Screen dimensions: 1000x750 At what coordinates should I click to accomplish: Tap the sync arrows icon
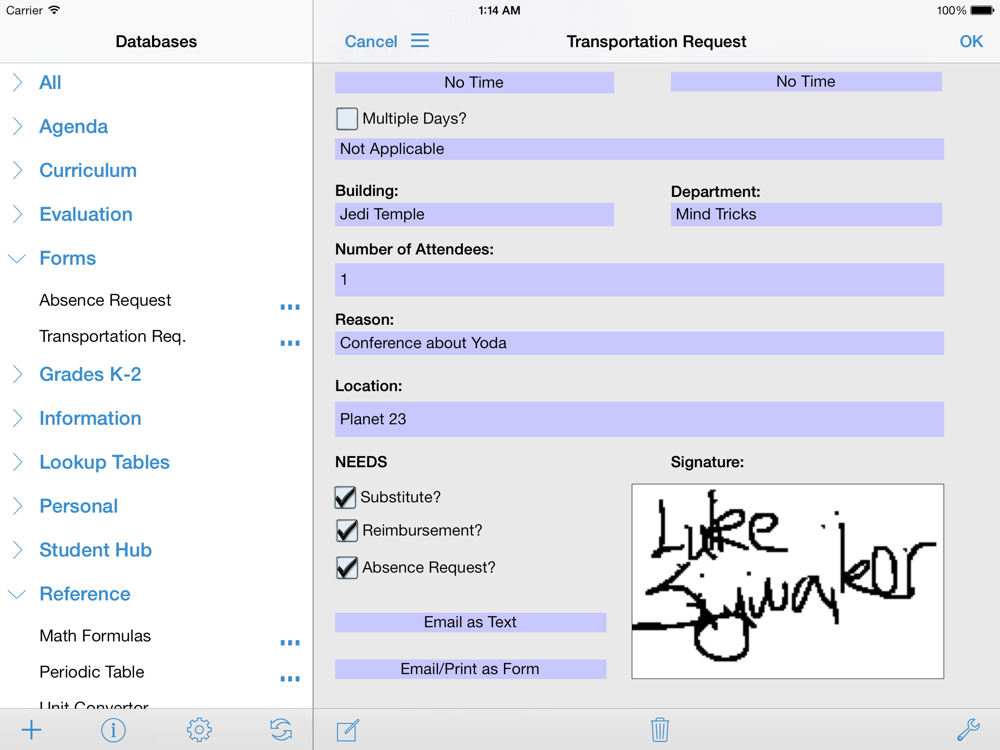(281, 729)
